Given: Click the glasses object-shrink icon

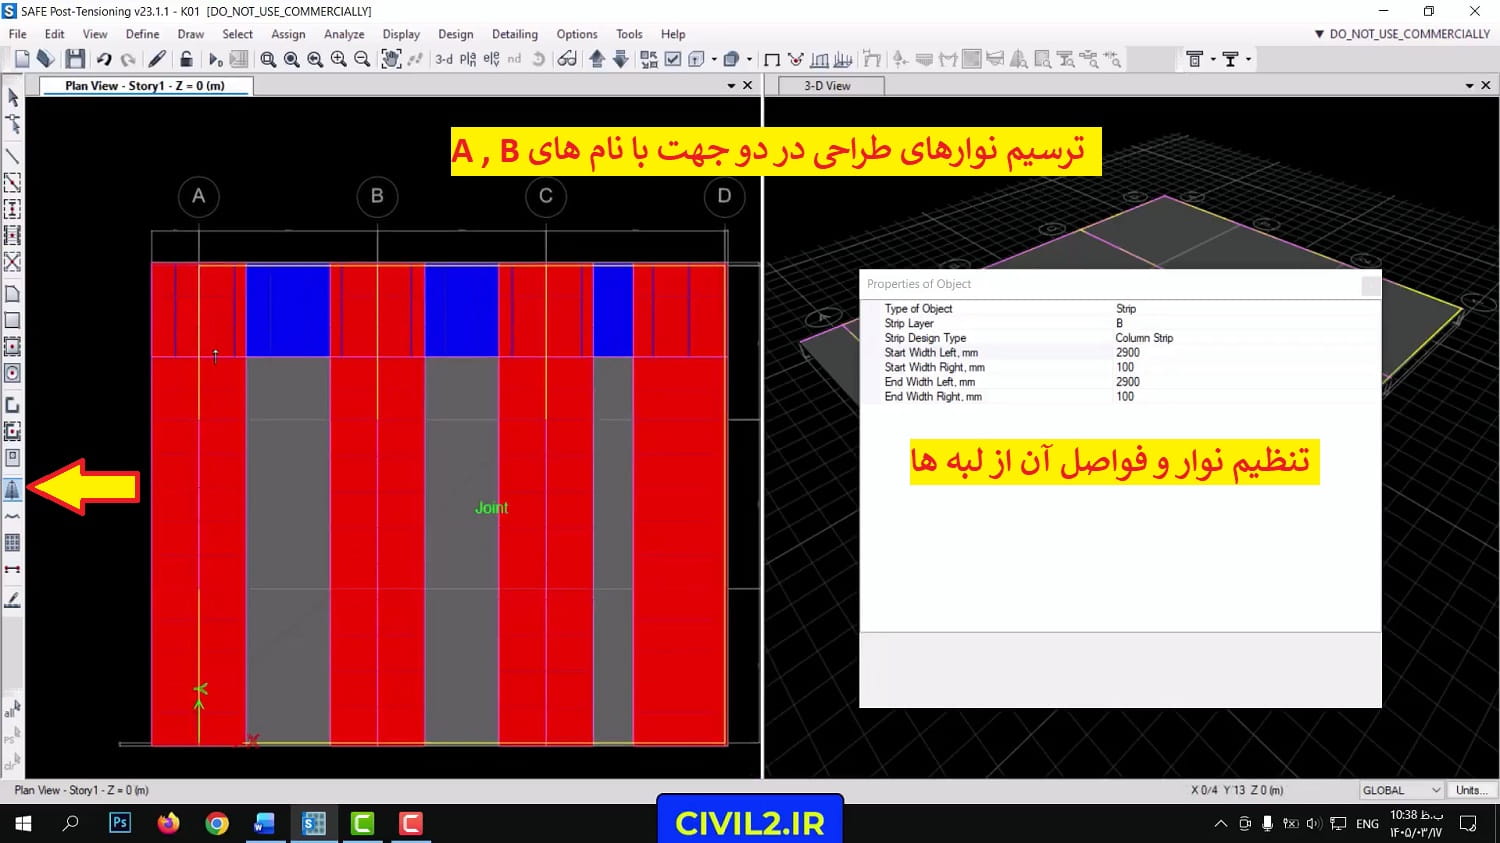Looking at the screenshot, I should [x=567, y=59].
